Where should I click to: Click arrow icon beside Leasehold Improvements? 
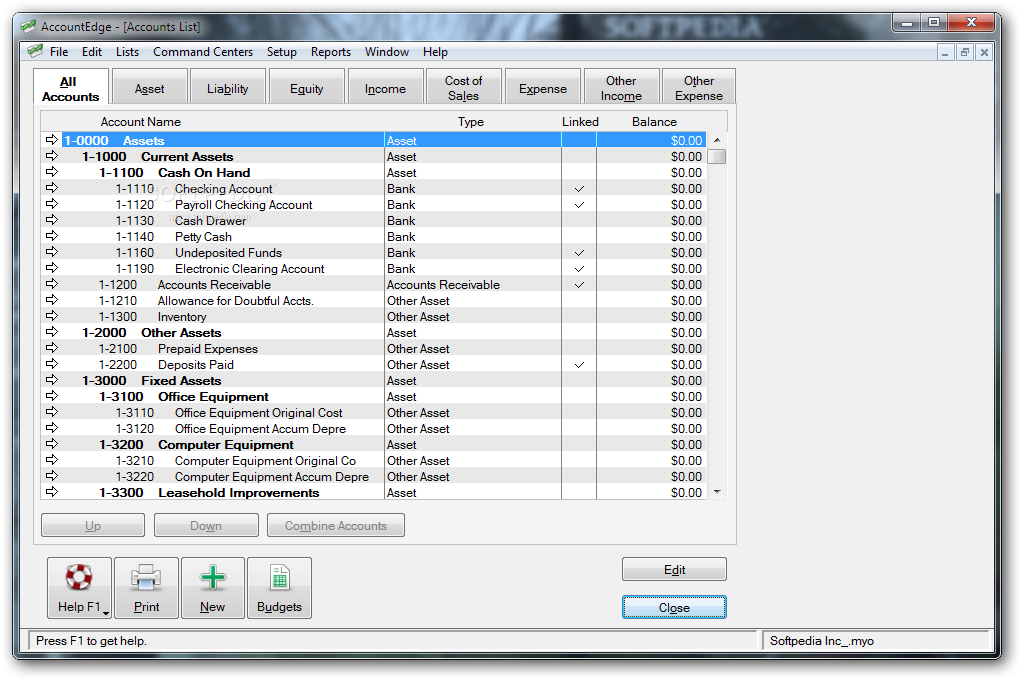pos(52,491)
